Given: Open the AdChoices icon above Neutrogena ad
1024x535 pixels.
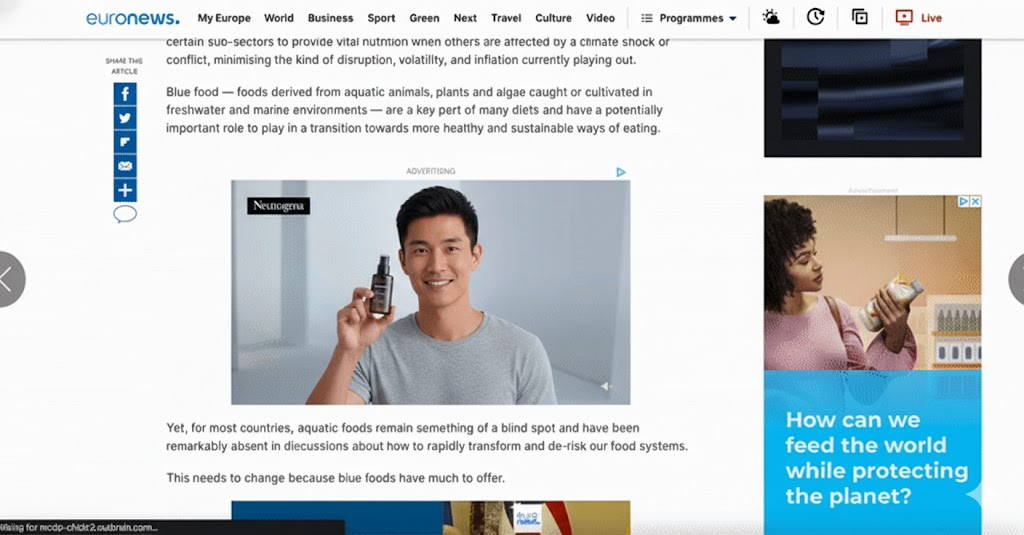Looking at the screenshot, I should click(620, 172).
